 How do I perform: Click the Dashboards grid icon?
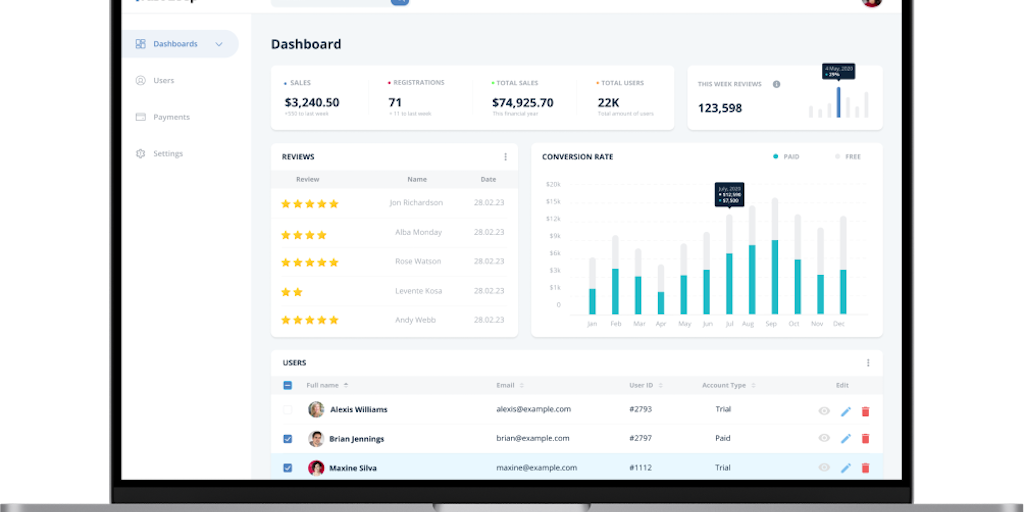click(140, 44)
